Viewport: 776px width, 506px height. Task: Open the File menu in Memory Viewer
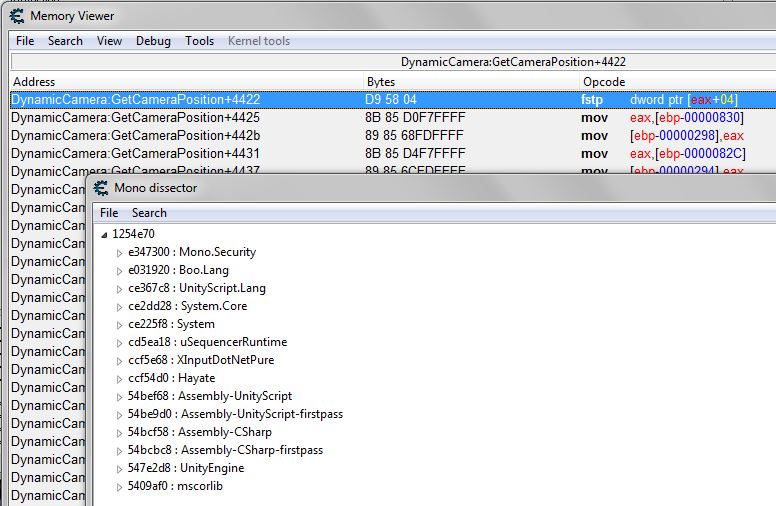(x=25, y=41)
